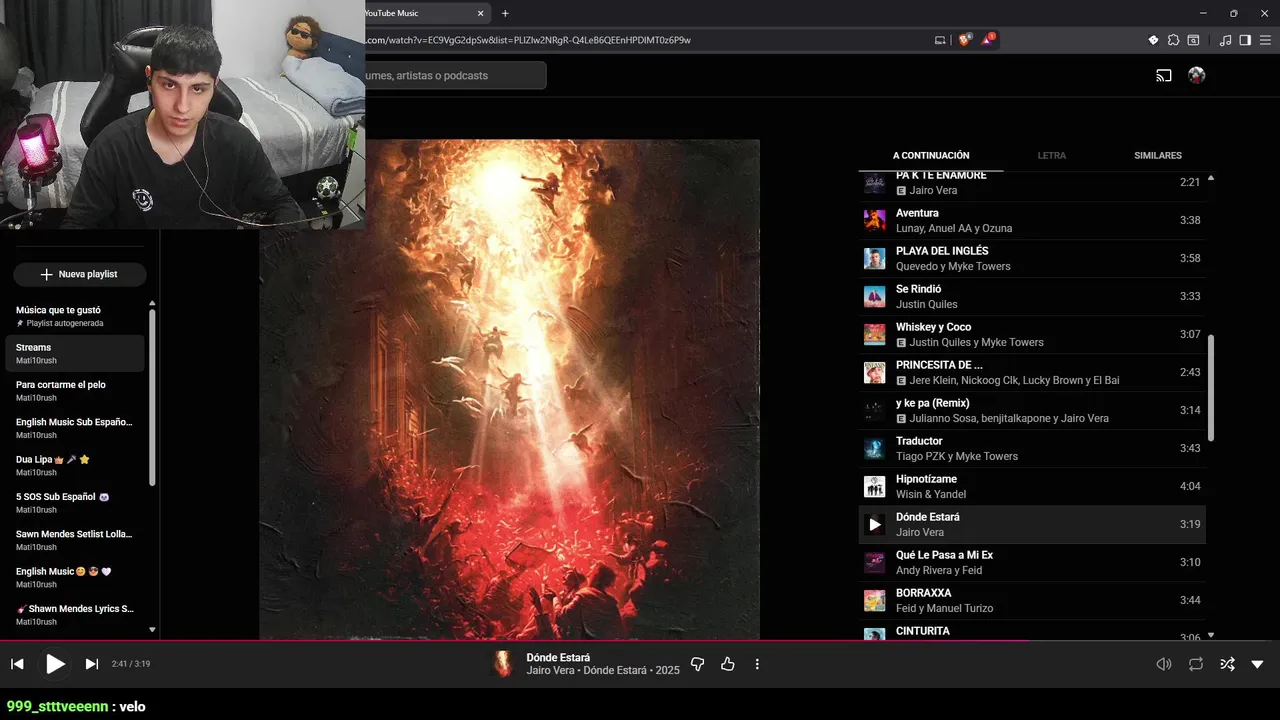This screenshot has width=1280, height=720.
Task: Open Para cortarme el pelo playlist
Action: click(x=75, y=390)
